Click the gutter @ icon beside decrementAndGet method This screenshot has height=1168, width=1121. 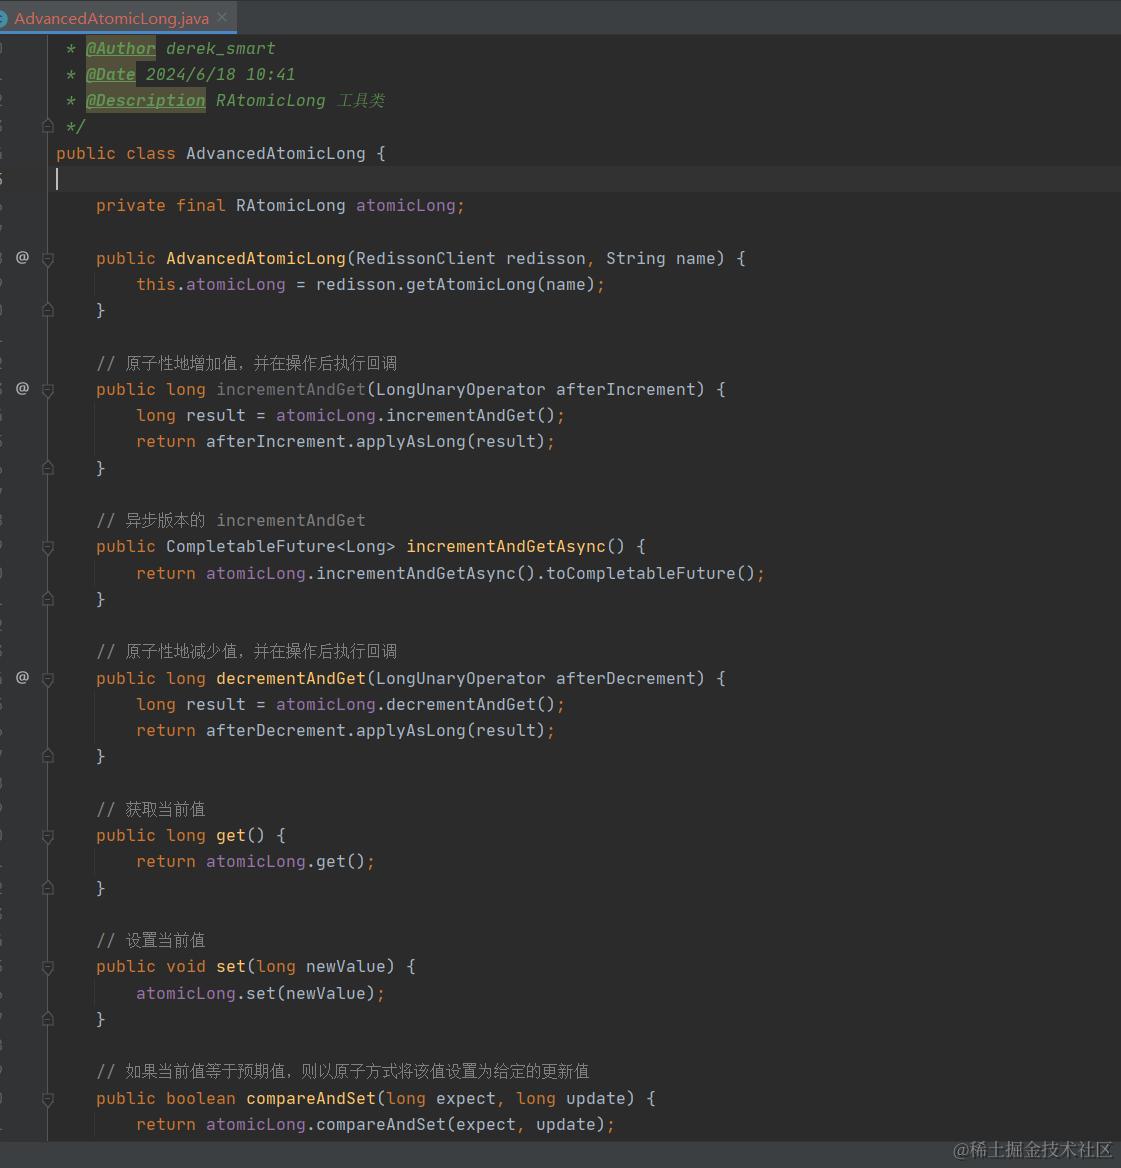coord(22,678)
